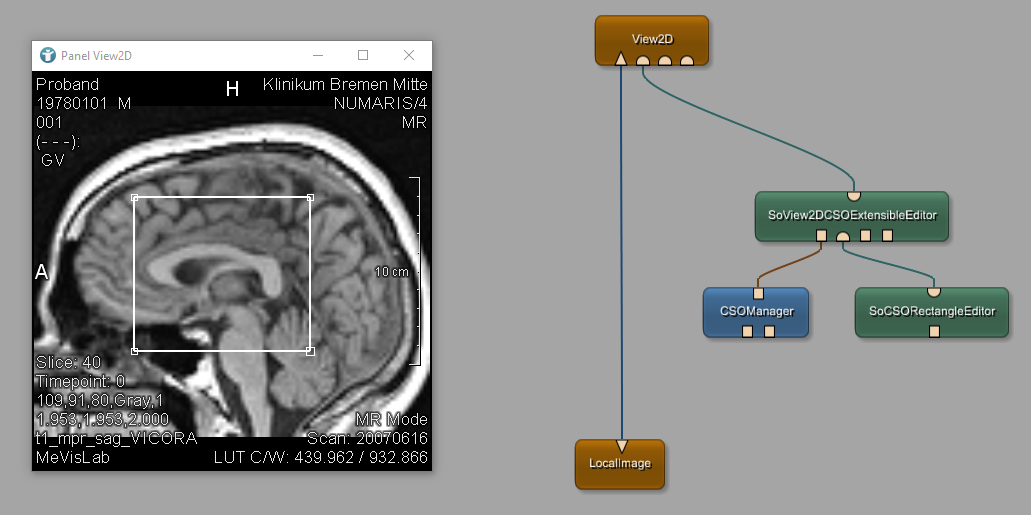Click the bottom-left handle of the rectangle contour
The height and width of the screenshot is (515, 1031).
coord(135,351)
